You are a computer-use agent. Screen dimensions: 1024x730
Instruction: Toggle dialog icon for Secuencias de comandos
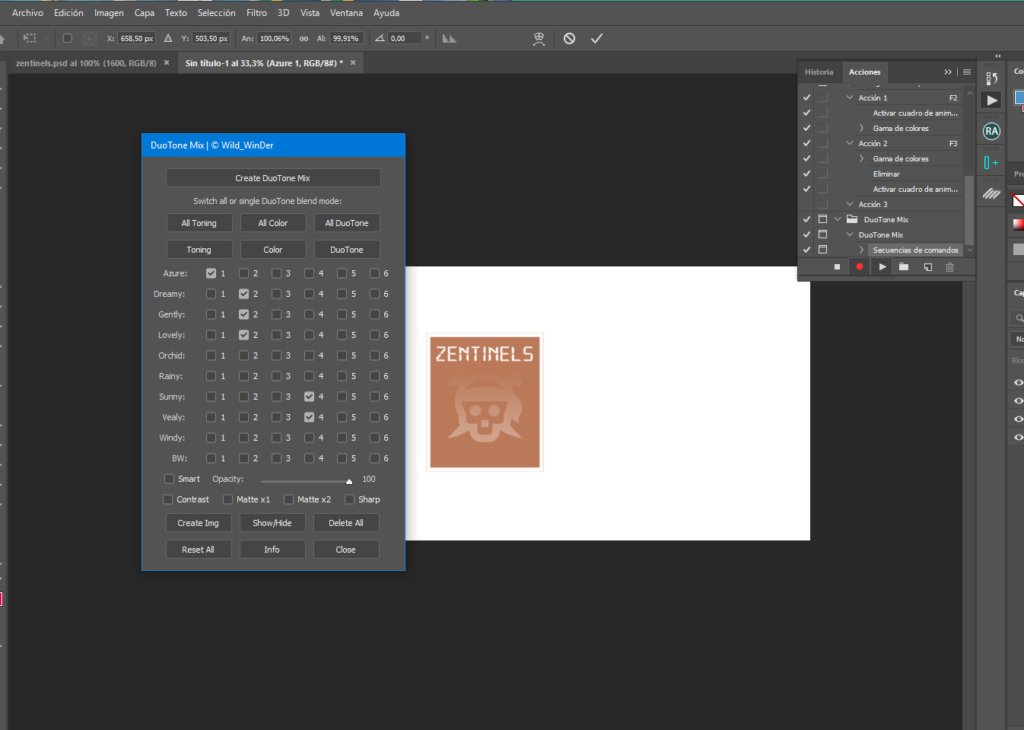(823, 250)
